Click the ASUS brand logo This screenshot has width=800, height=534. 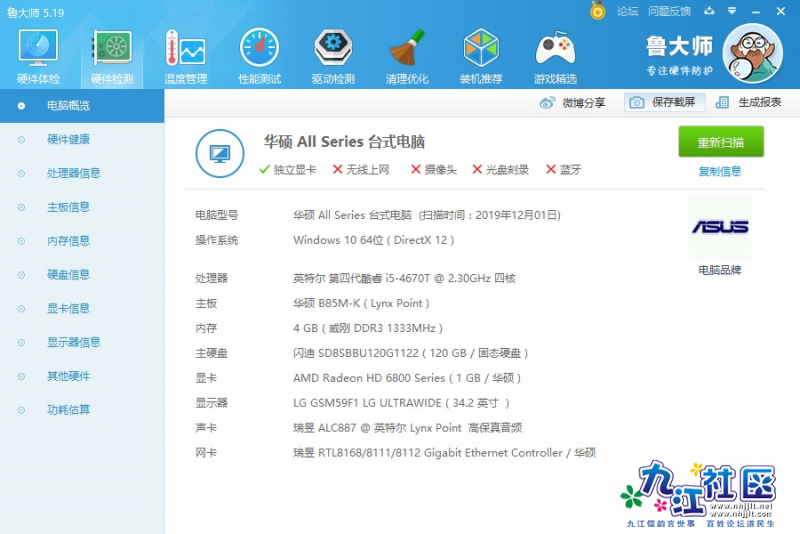[x=720, y=227]
